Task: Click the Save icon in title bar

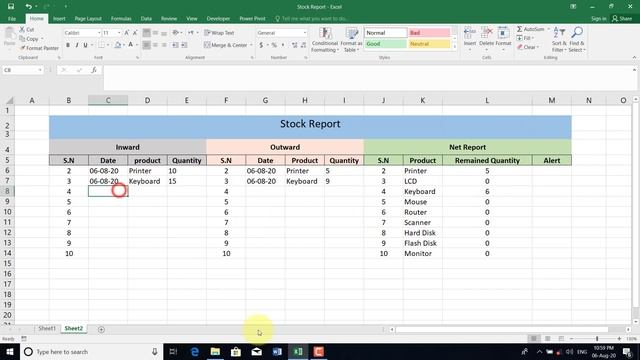Action: (x=11, y=7)
